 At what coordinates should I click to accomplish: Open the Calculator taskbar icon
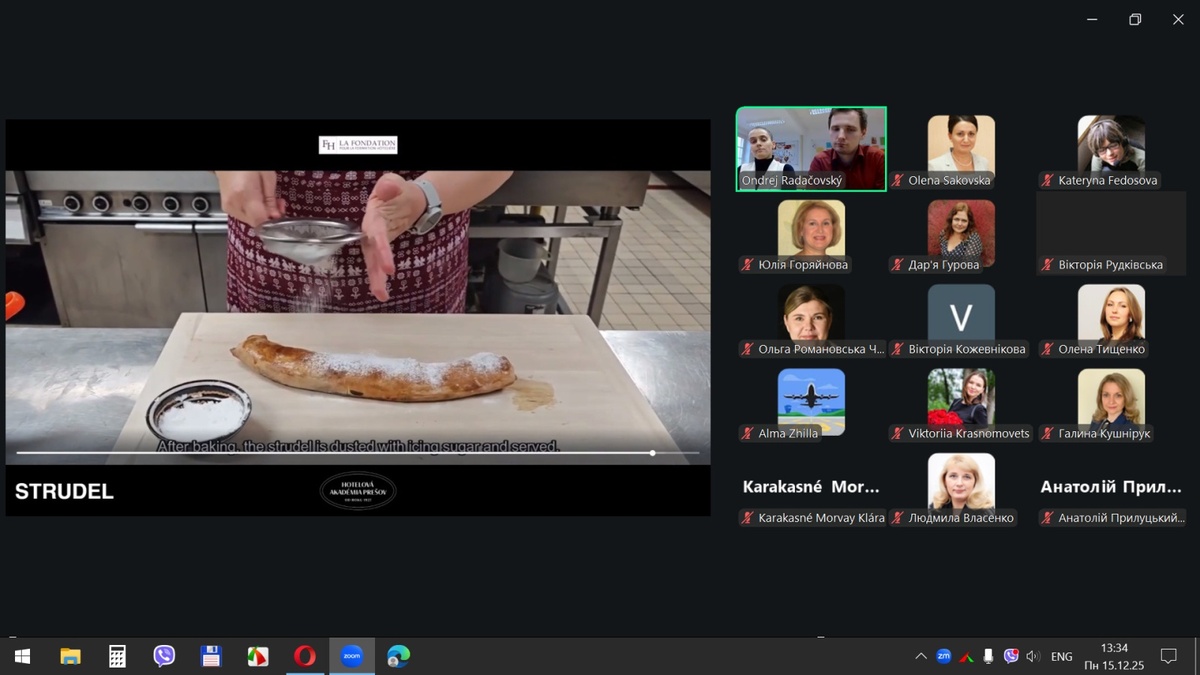[117, 656]
